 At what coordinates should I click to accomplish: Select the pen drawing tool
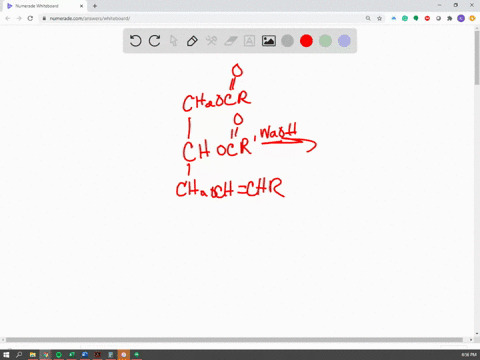coord(192,41)
